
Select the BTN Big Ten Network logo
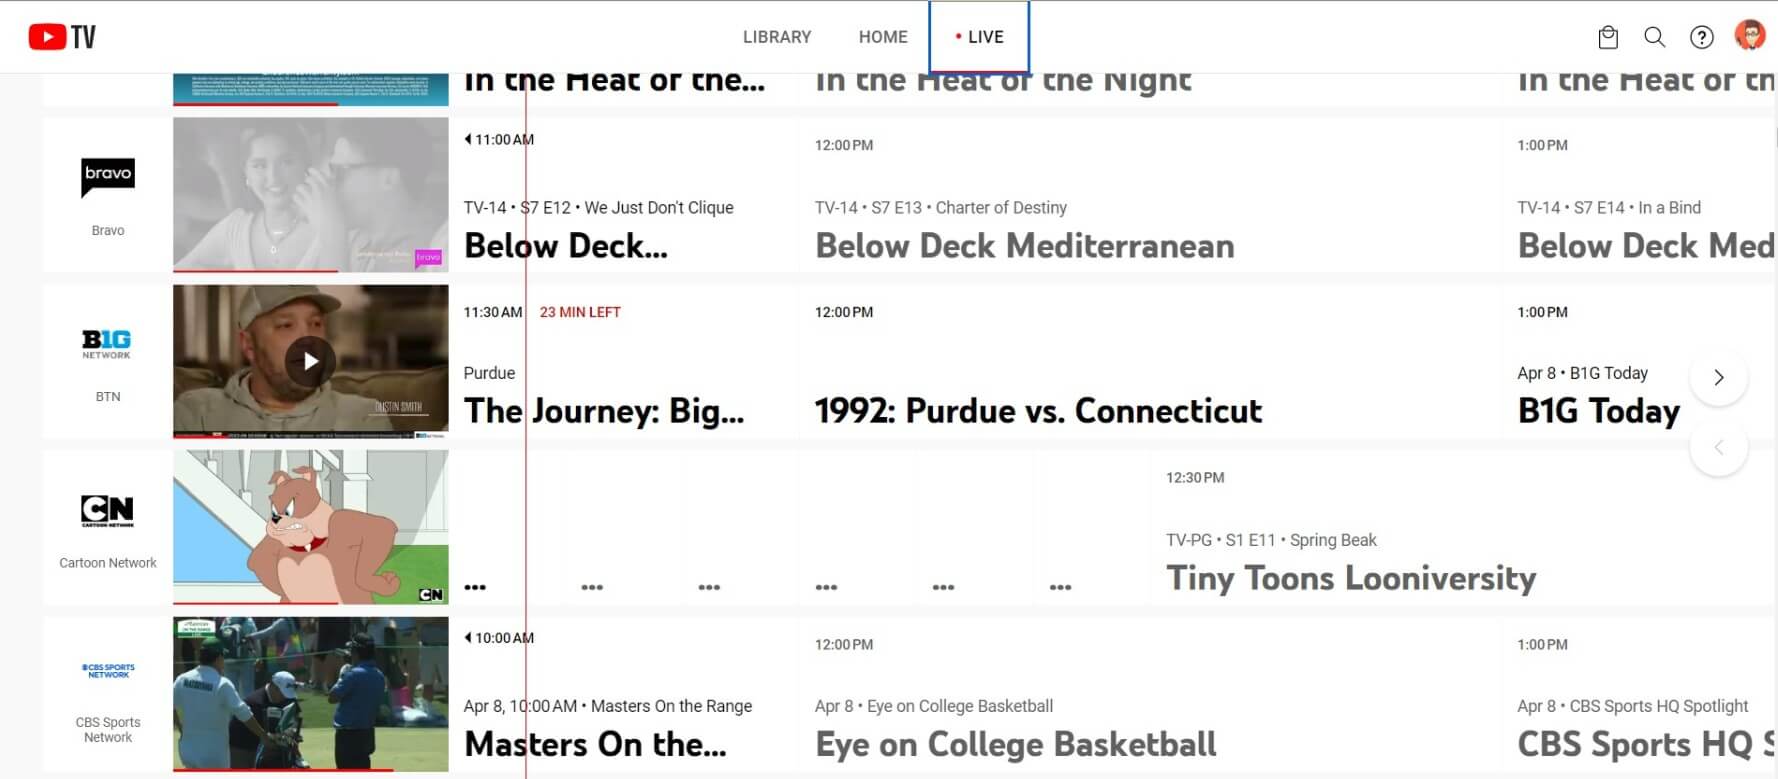coord(107,344)
